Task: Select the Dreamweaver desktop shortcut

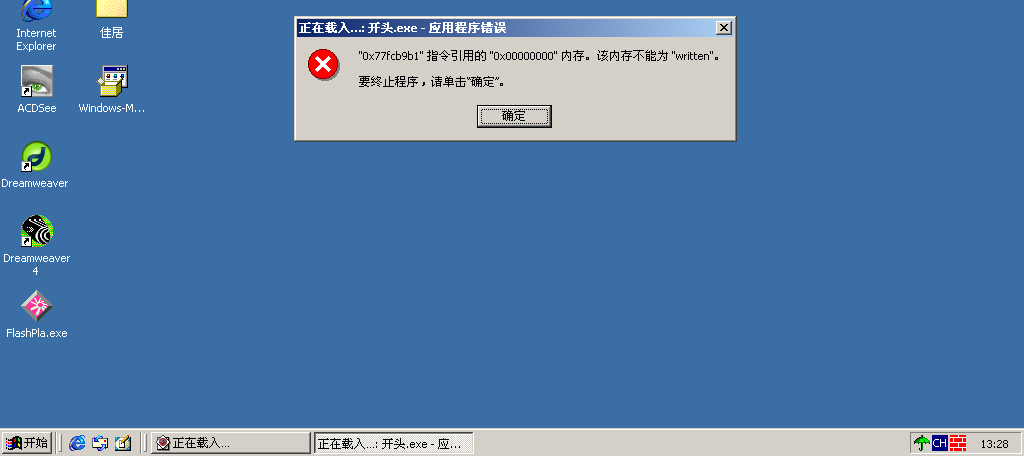Action: tap(35, 165)
